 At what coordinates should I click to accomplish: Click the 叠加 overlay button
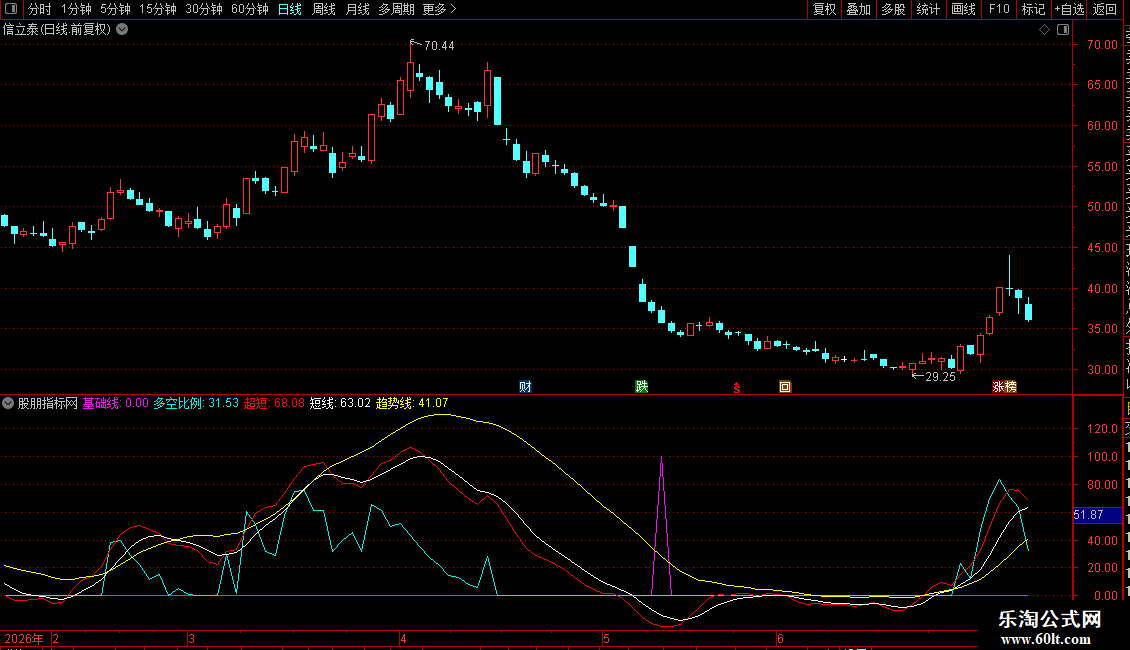point(858,9)
